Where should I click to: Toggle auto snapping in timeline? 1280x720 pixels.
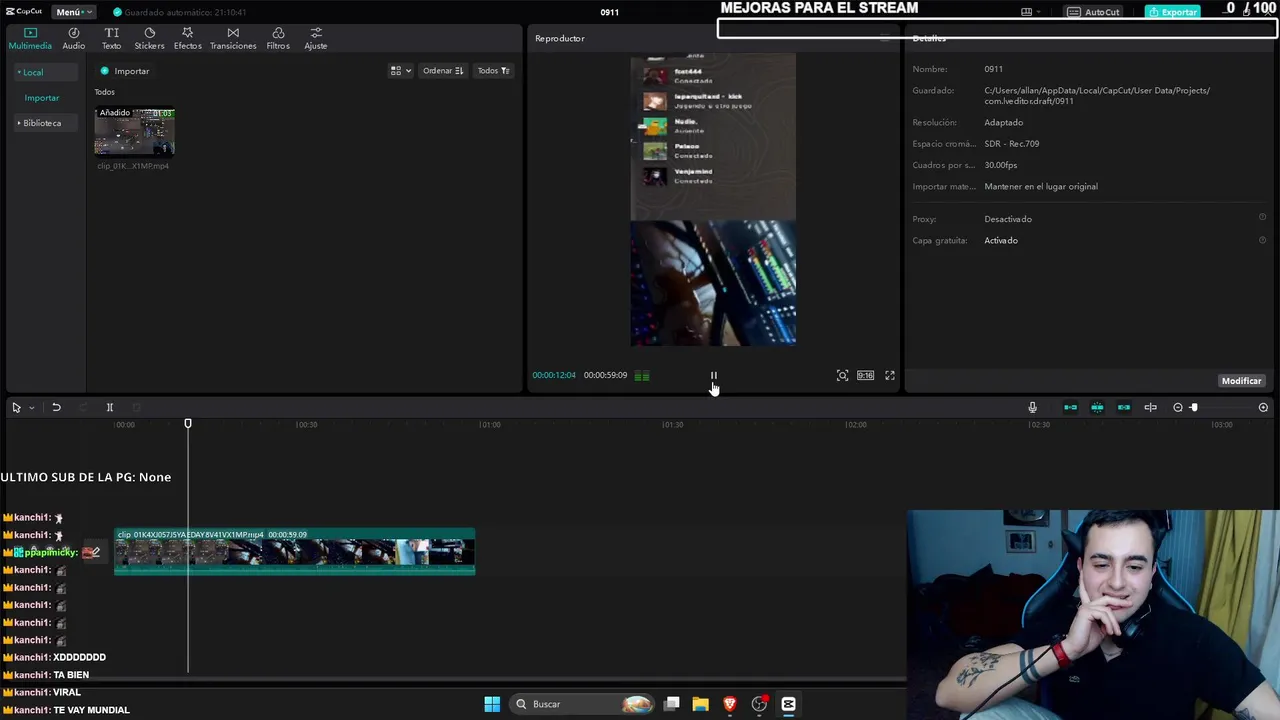click(1097, 407)
